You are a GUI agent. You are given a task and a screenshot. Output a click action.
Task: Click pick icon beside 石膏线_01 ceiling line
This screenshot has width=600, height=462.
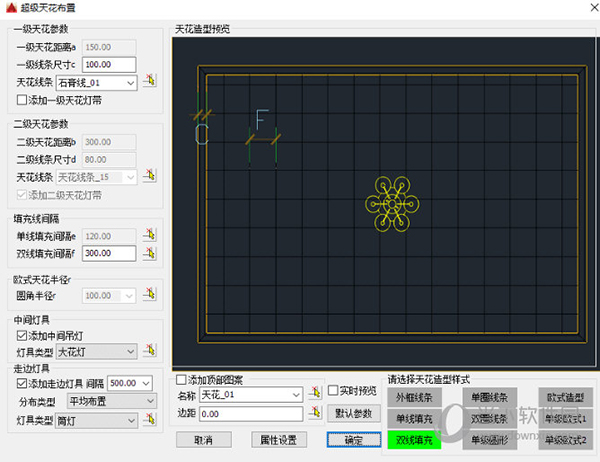coord(150,82)
